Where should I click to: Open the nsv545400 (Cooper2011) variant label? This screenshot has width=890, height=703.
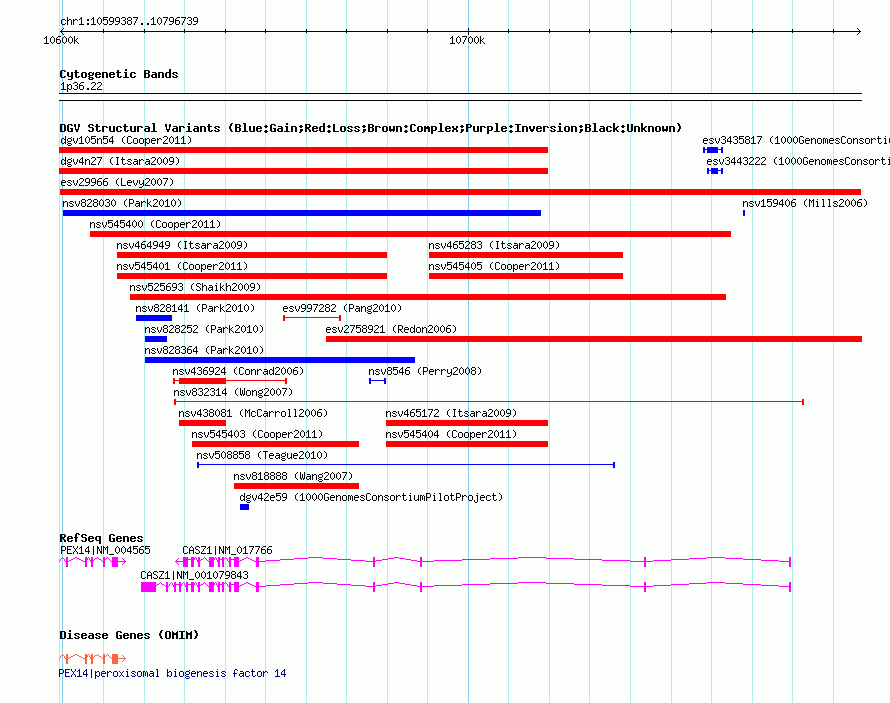pyautogui.click(x=155, y=224)
